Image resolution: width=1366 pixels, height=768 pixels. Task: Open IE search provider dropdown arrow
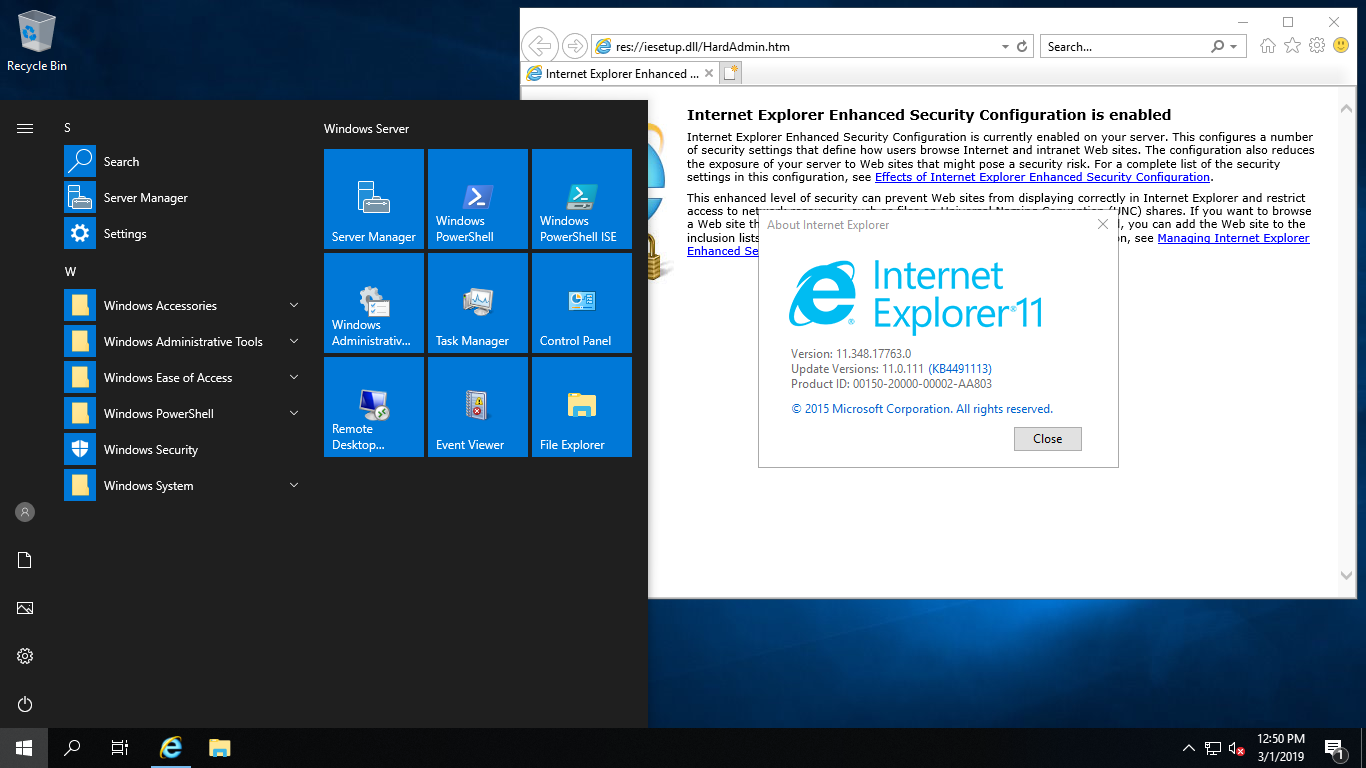pos(1233,47)
